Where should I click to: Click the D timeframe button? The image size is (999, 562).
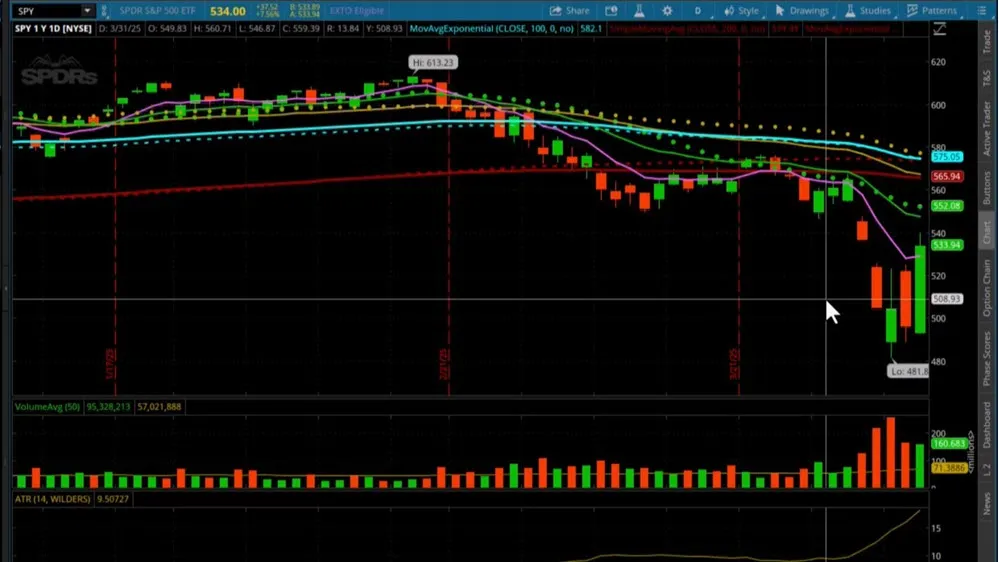point(698,11)
